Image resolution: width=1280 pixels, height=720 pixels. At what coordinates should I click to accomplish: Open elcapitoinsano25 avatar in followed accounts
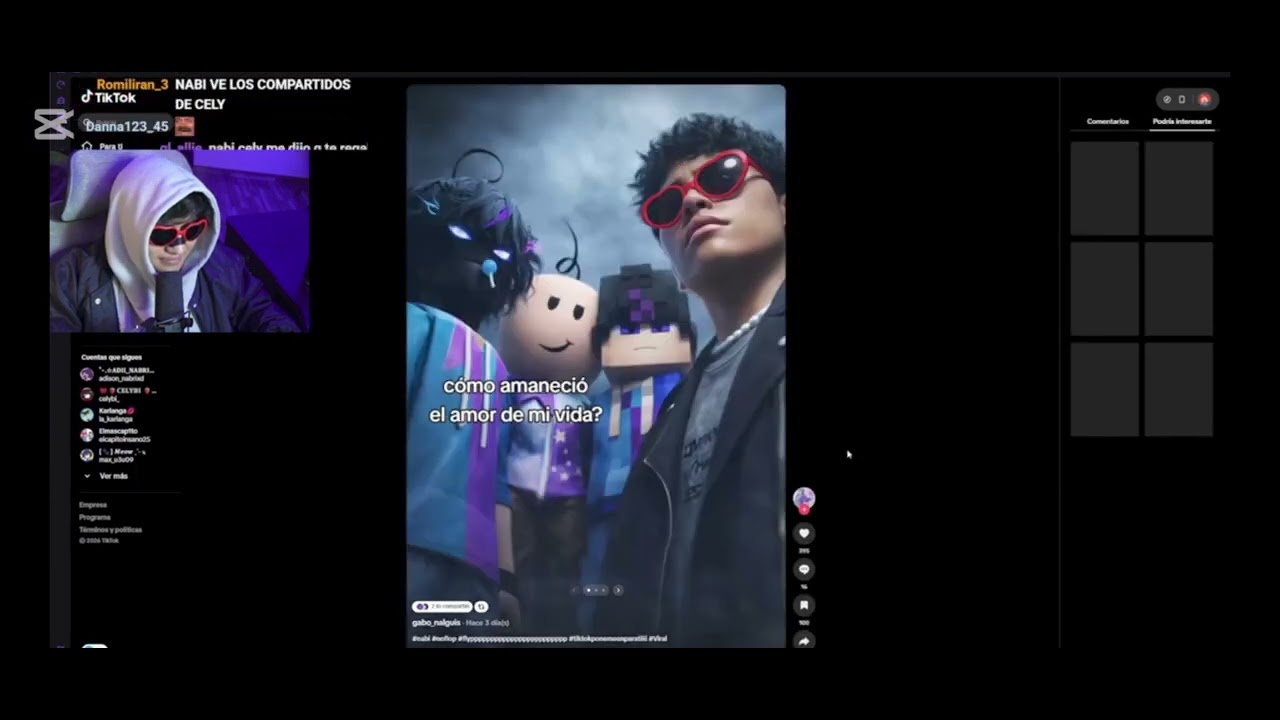[x=87, y=435]
